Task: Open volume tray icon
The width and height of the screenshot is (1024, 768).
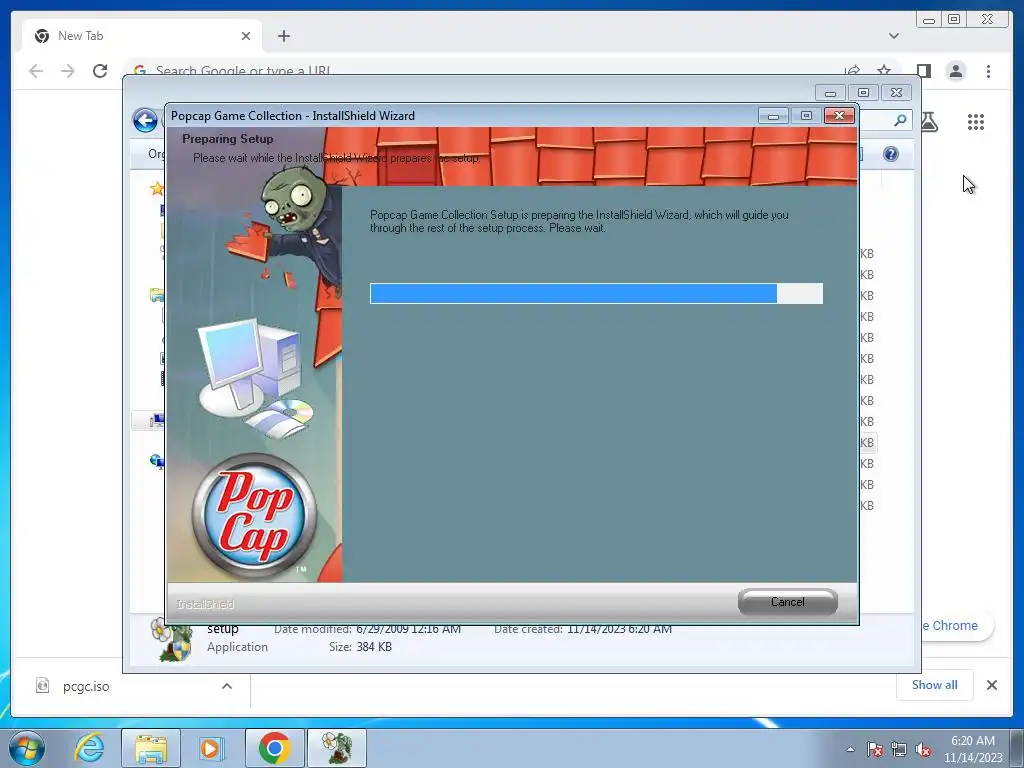Action: tap(923, 750)
